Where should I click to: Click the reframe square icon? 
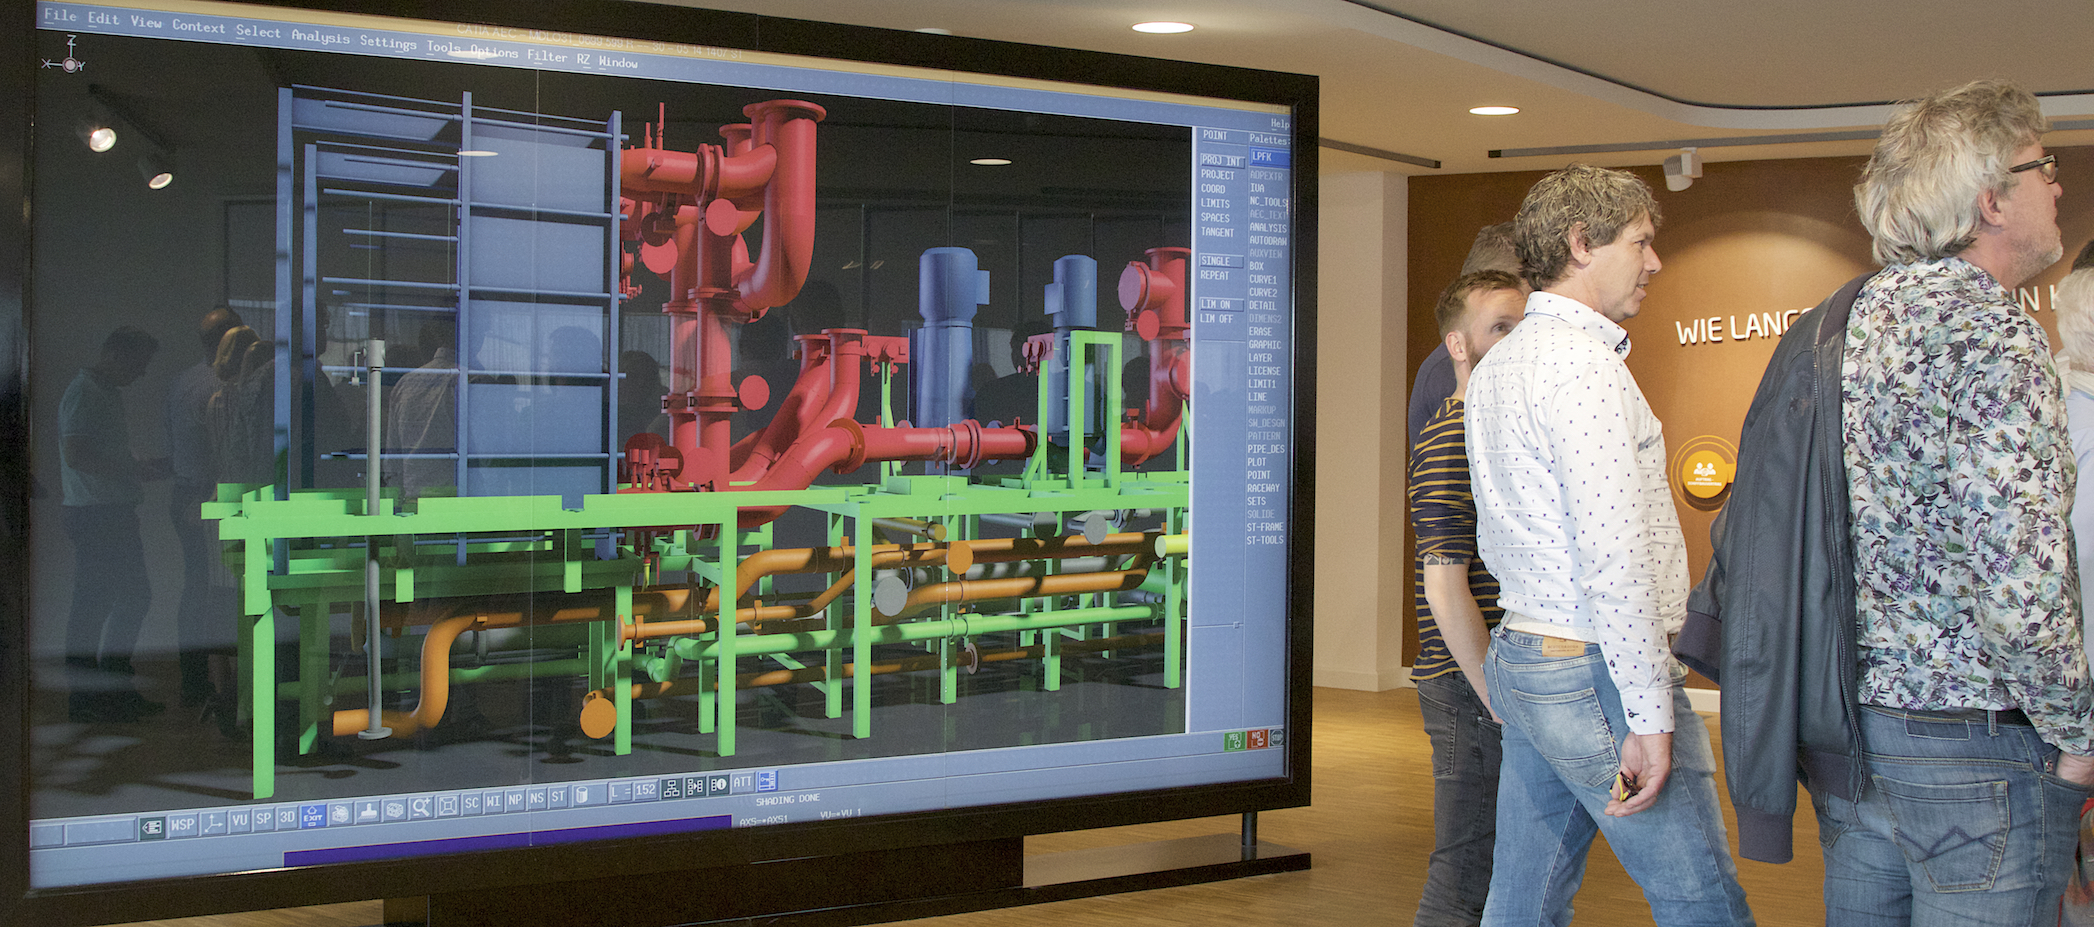447,806
